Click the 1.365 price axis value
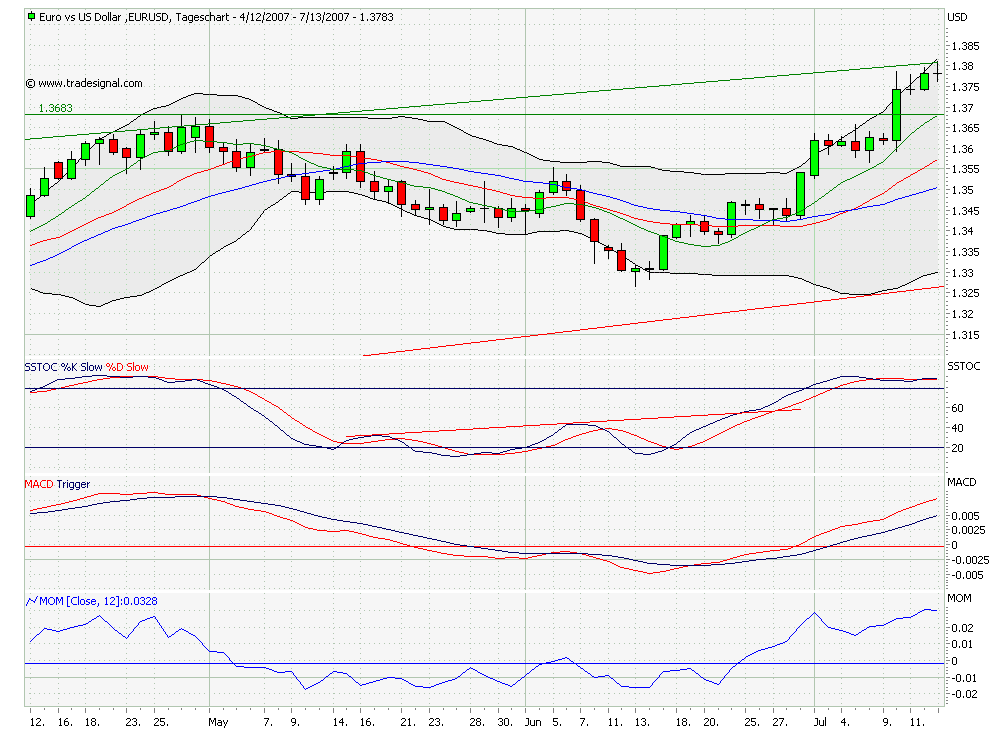1003x739 pixels. coord(965,129)
